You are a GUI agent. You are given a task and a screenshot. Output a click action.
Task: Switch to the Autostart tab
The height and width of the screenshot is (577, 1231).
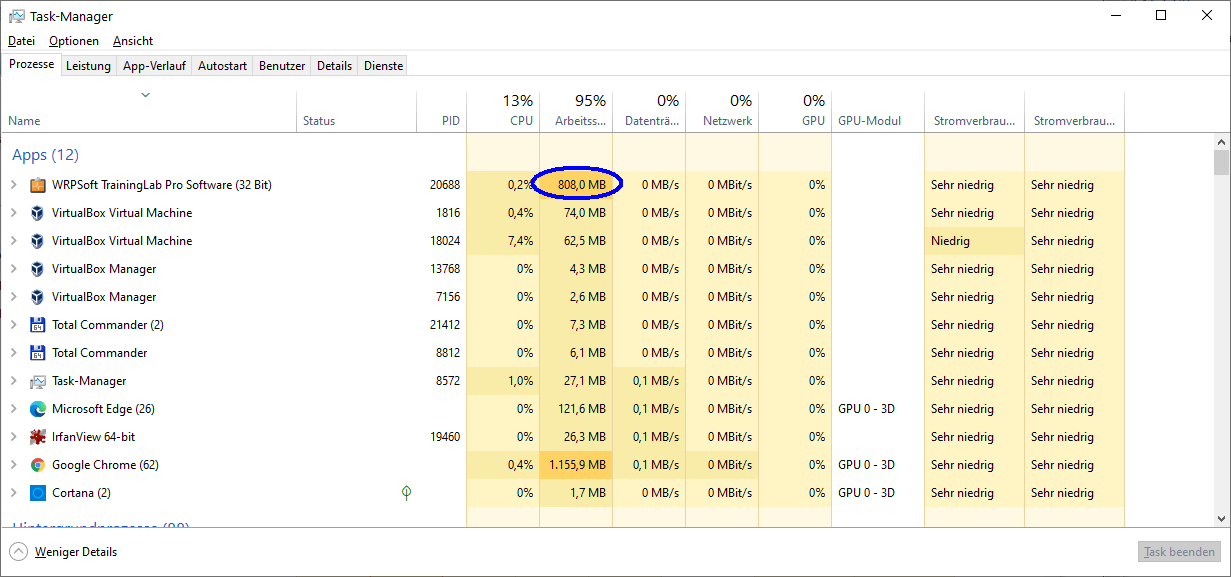[222, 66]
